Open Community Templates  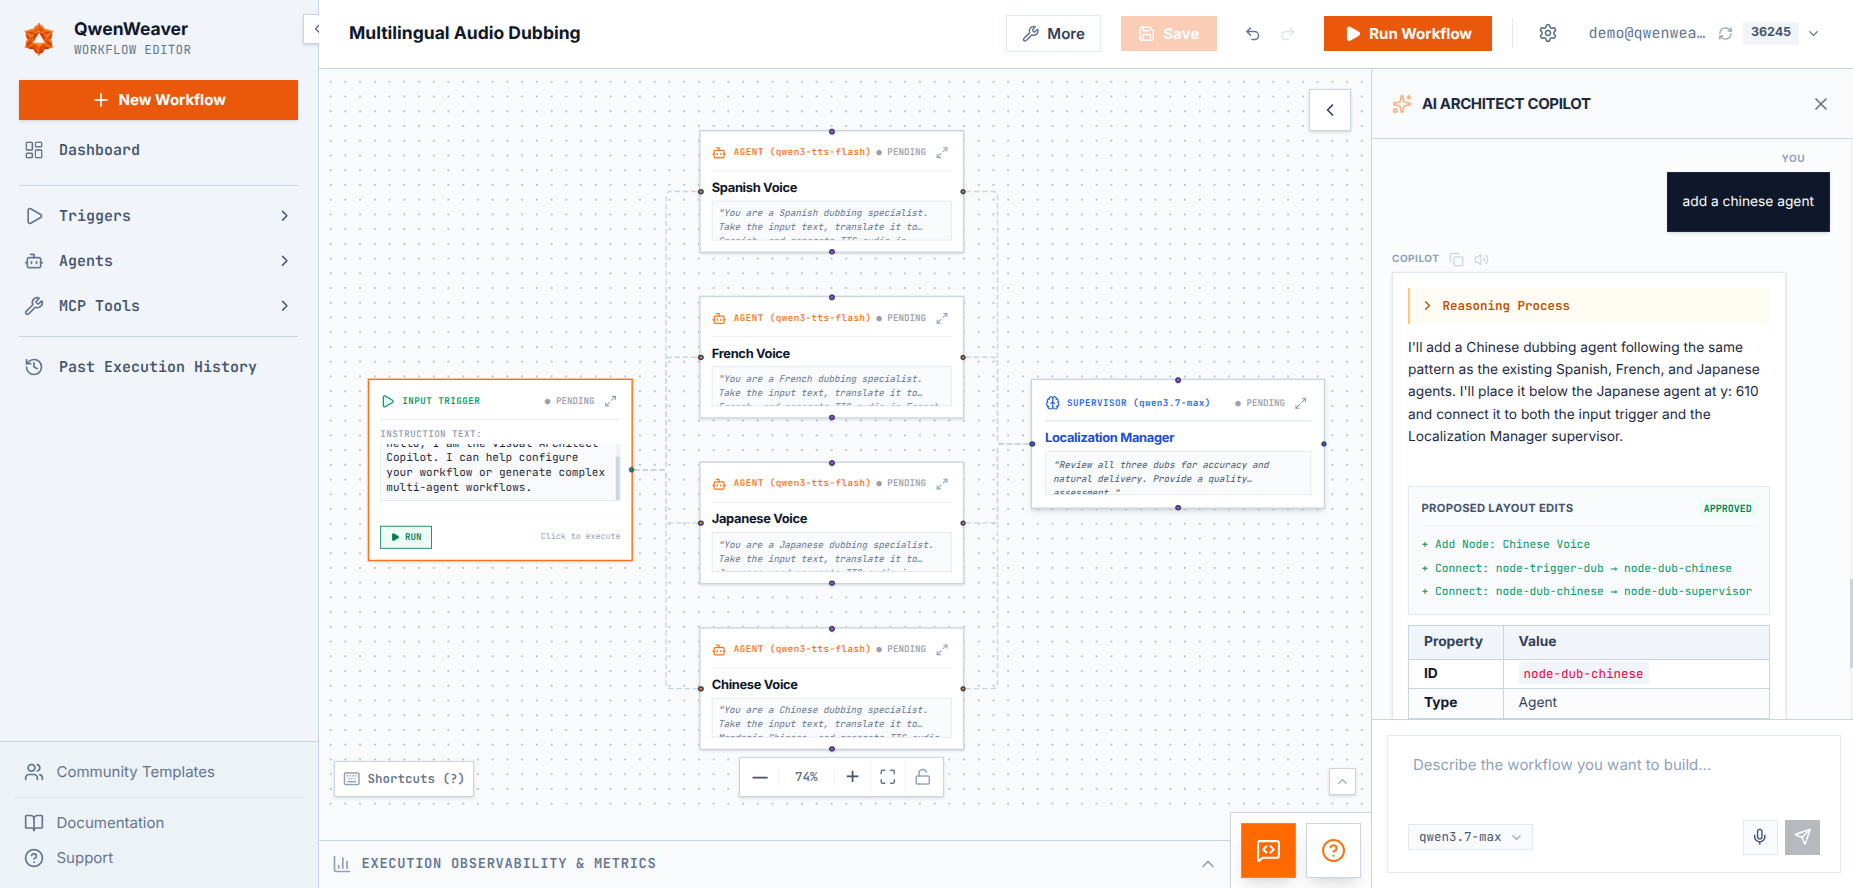tap(135, 772)
